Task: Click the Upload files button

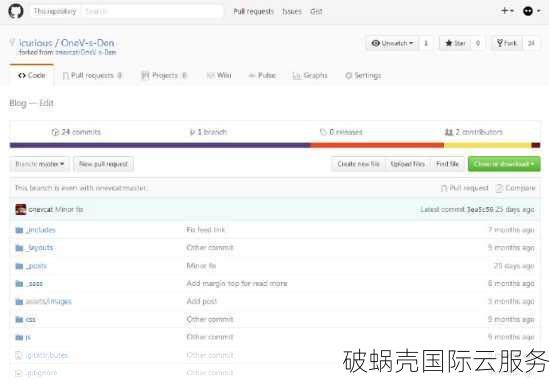Action: coord(408,164)
